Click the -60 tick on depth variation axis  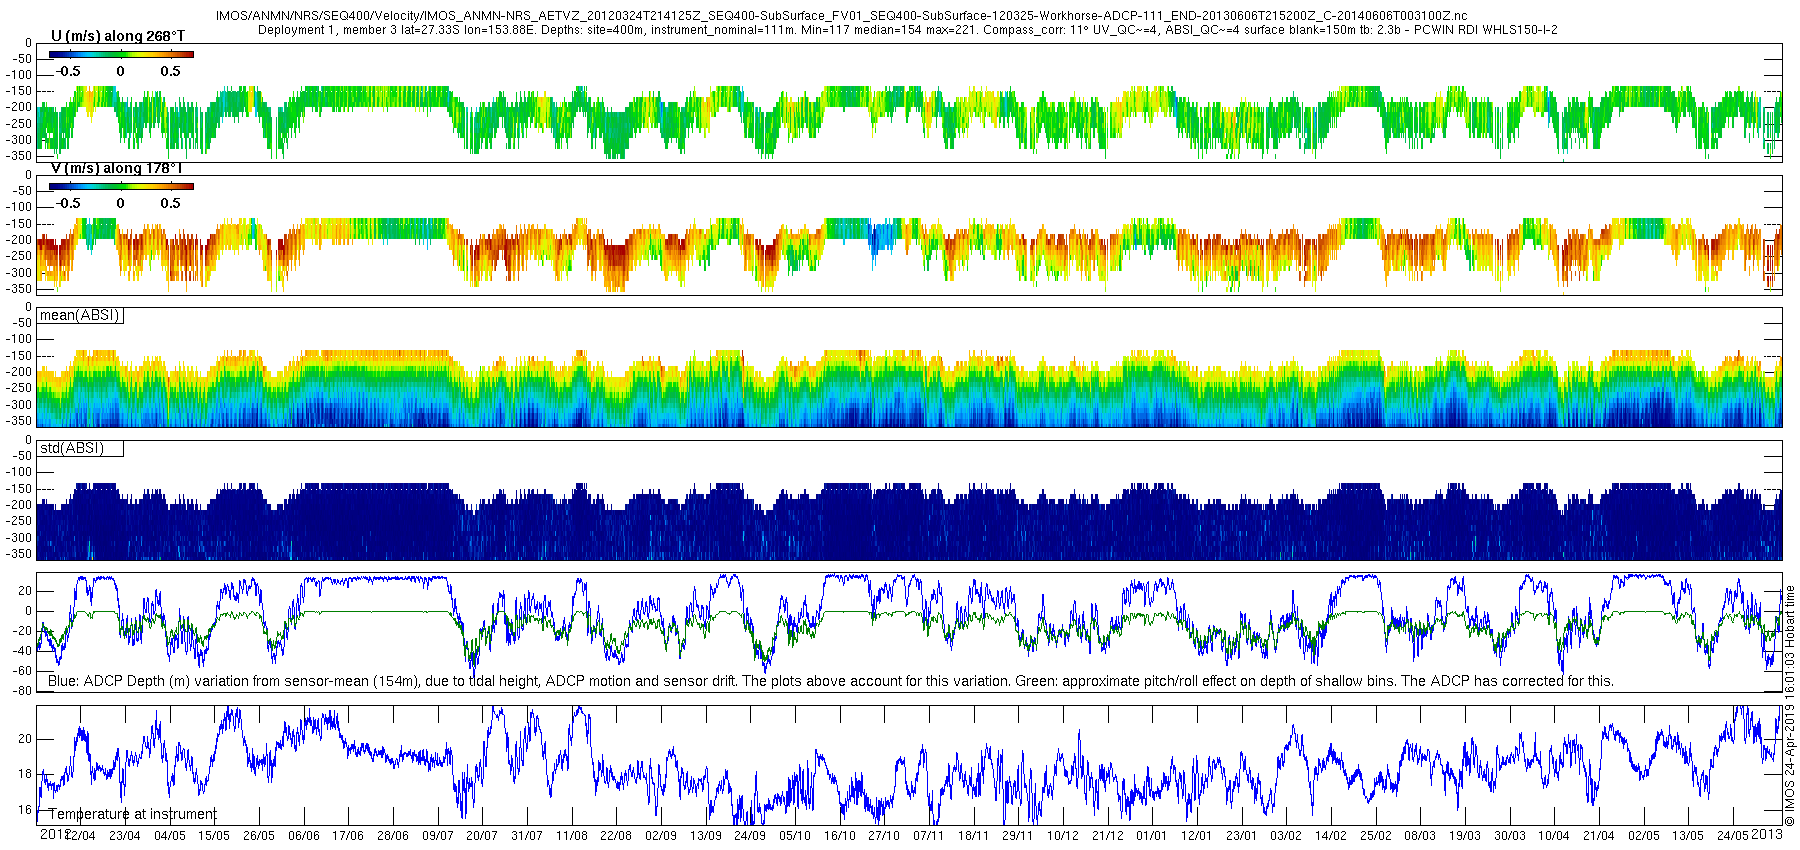[x=21, y=671]
